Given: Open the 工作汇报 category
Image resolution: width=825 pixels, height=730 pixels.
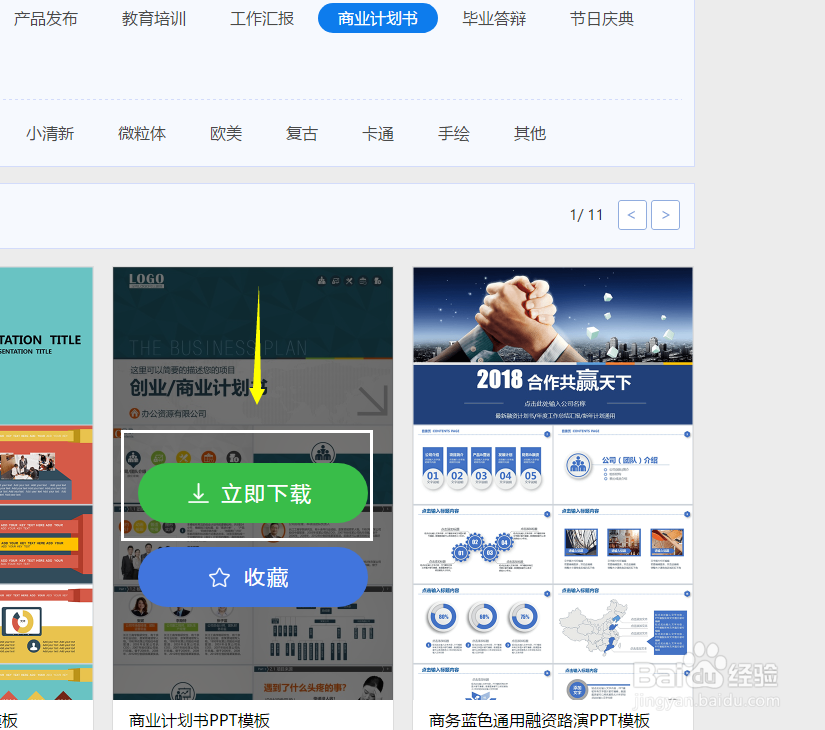Looking at the screenshot, I should pyautogui.click(x=262, y=19).
